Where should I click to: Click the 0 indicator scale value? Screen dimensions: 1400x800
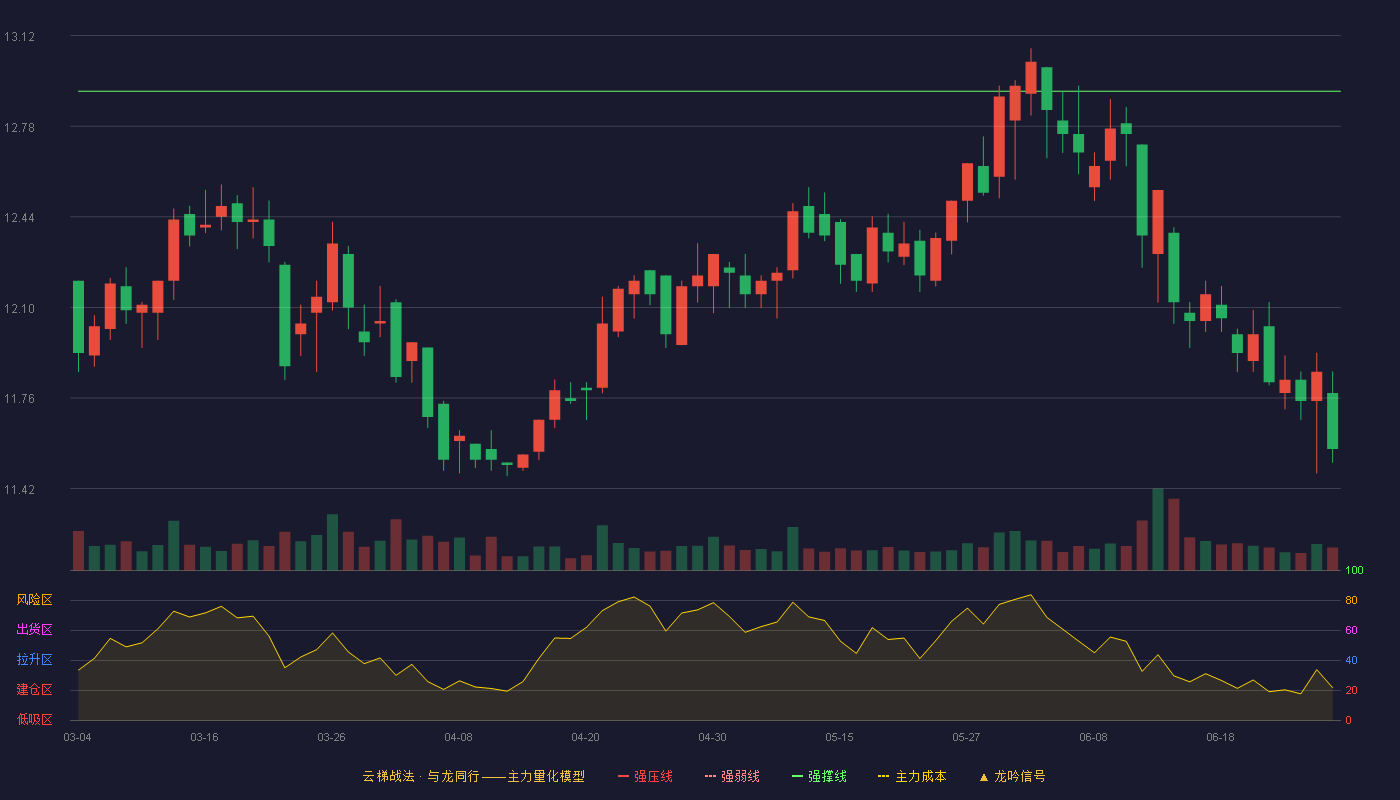point(1348,720)
